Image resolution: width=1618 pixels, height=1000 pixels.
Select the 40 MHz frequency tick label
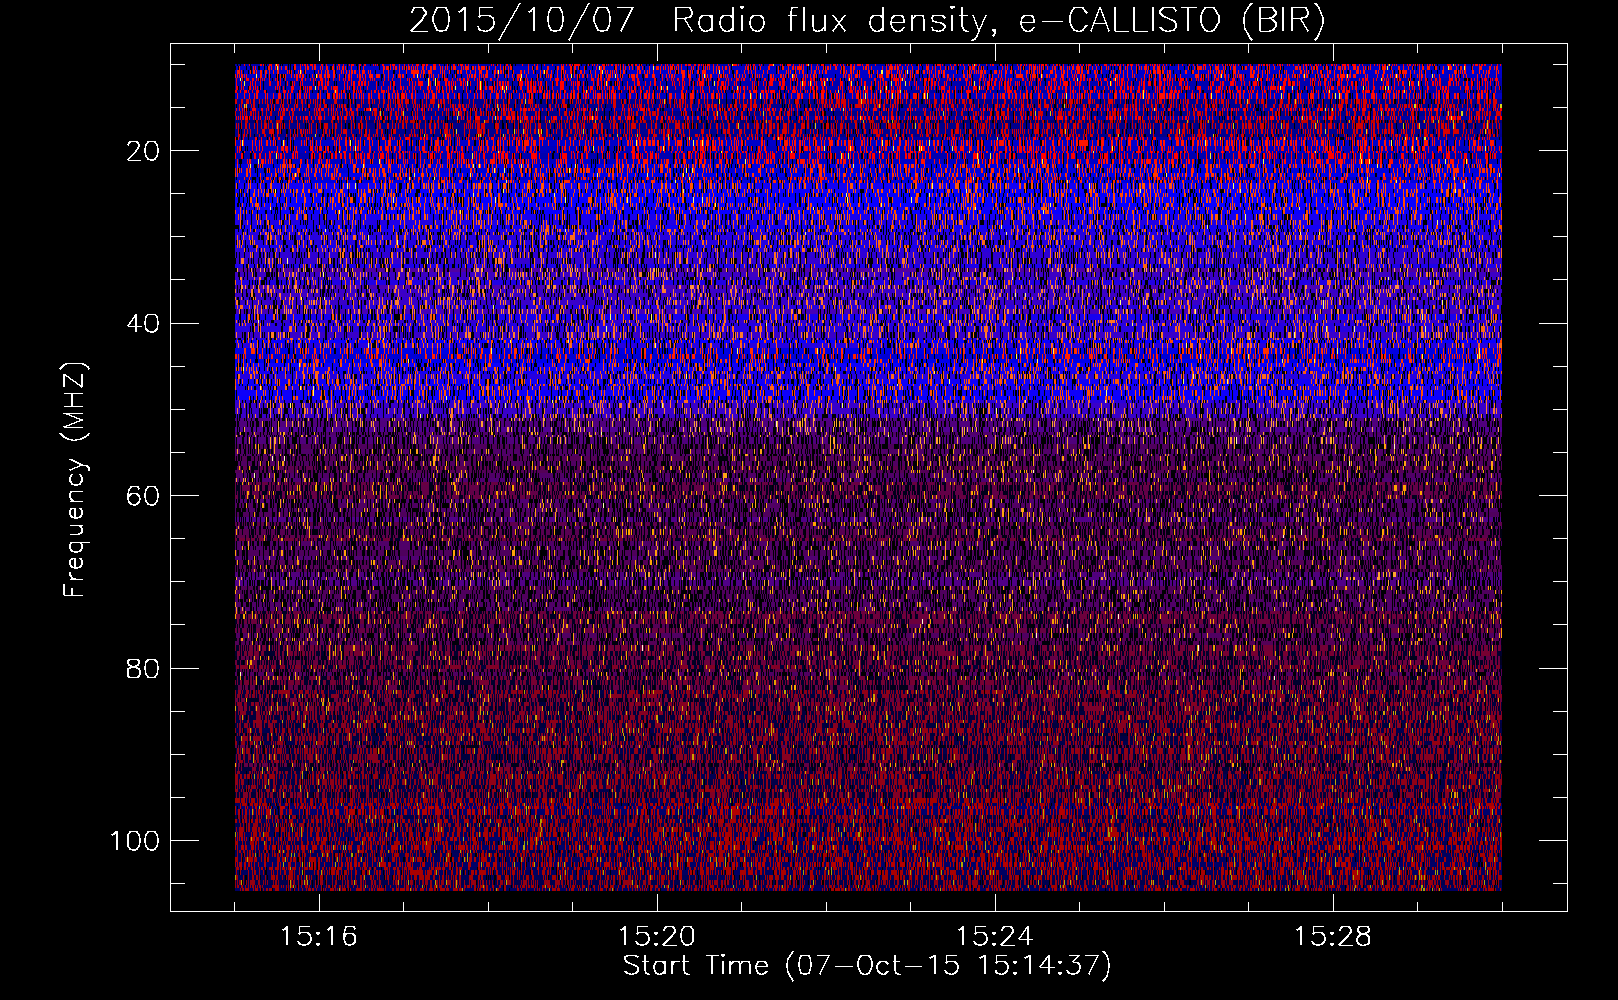[x=144, y=323]
